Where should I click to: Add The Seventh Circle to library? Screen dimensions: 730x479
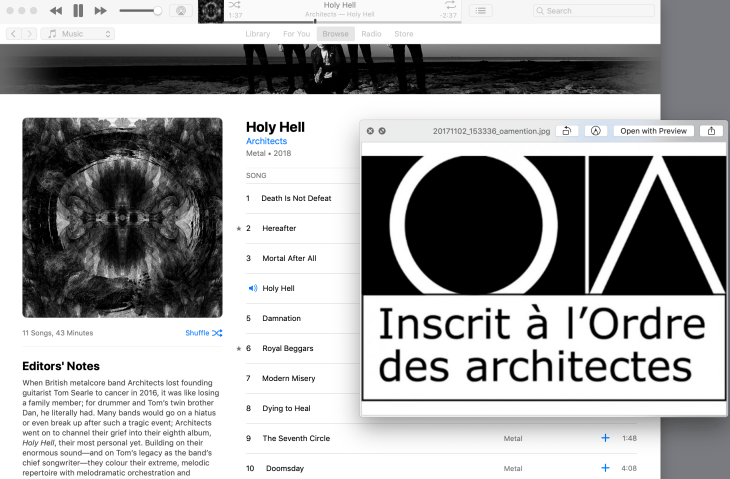(x=605, y=438)
